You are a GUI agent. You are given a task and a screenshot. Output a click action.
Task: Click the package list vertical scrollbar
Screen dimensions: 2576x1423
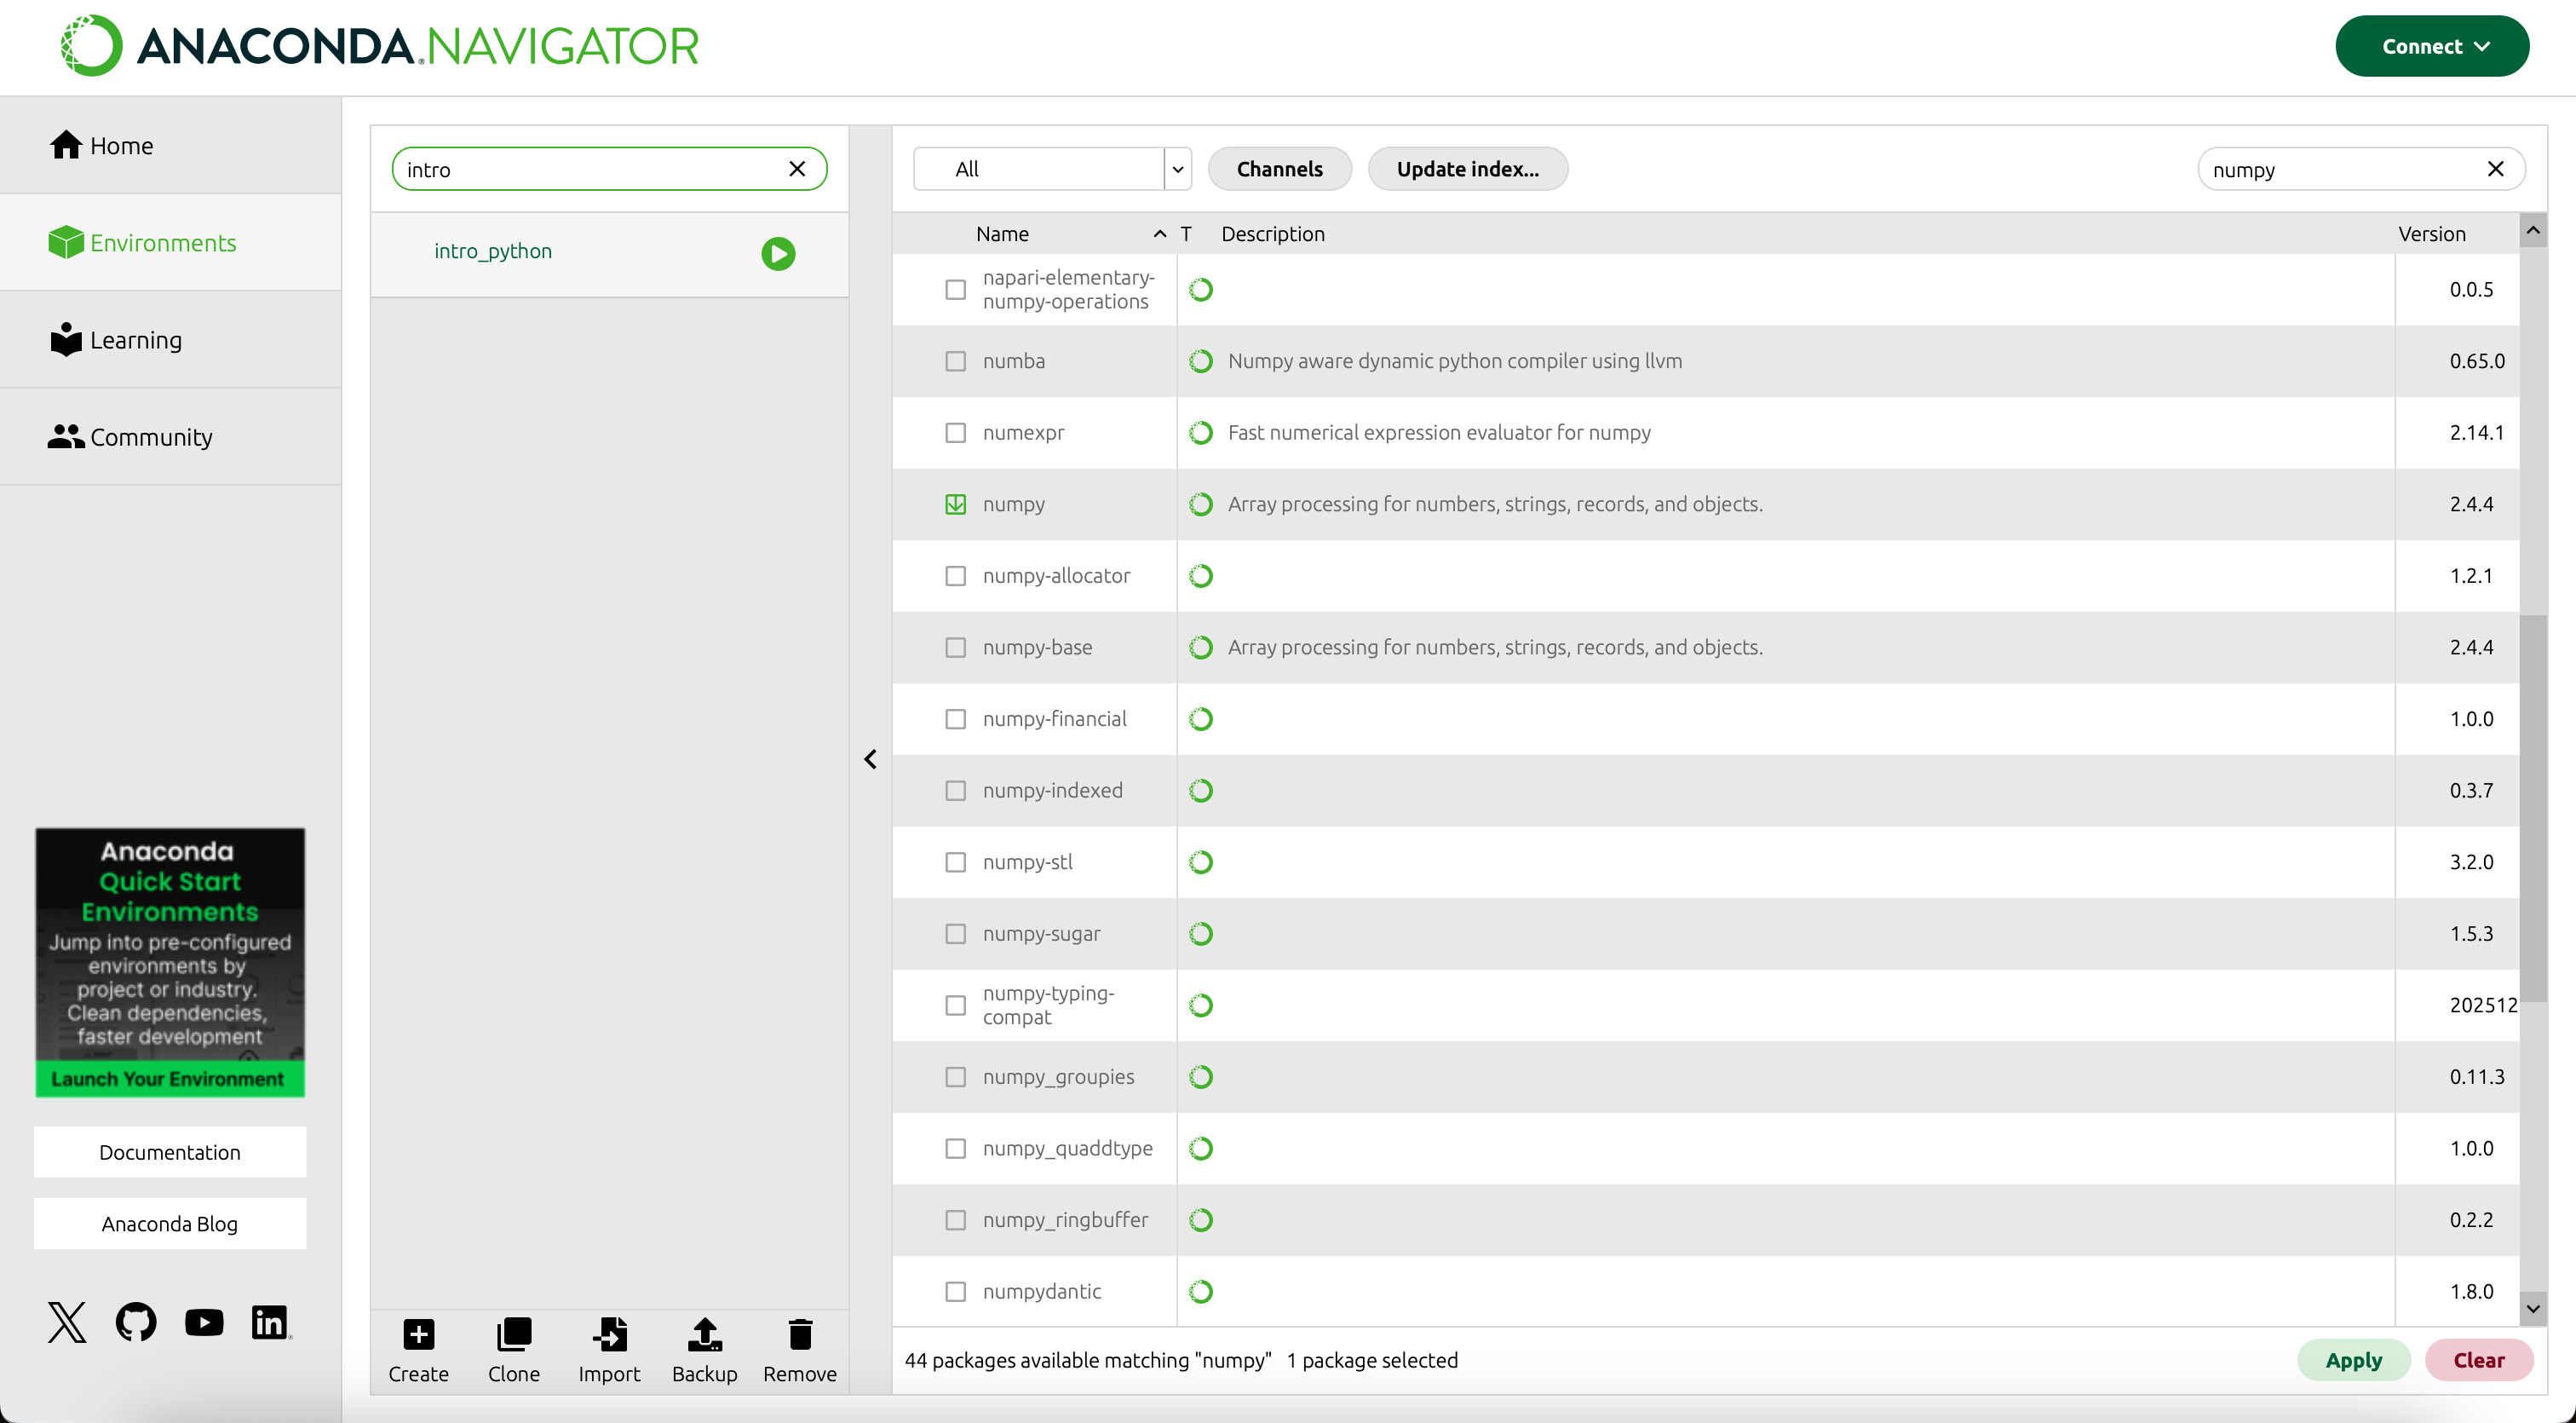[2532, 808]
